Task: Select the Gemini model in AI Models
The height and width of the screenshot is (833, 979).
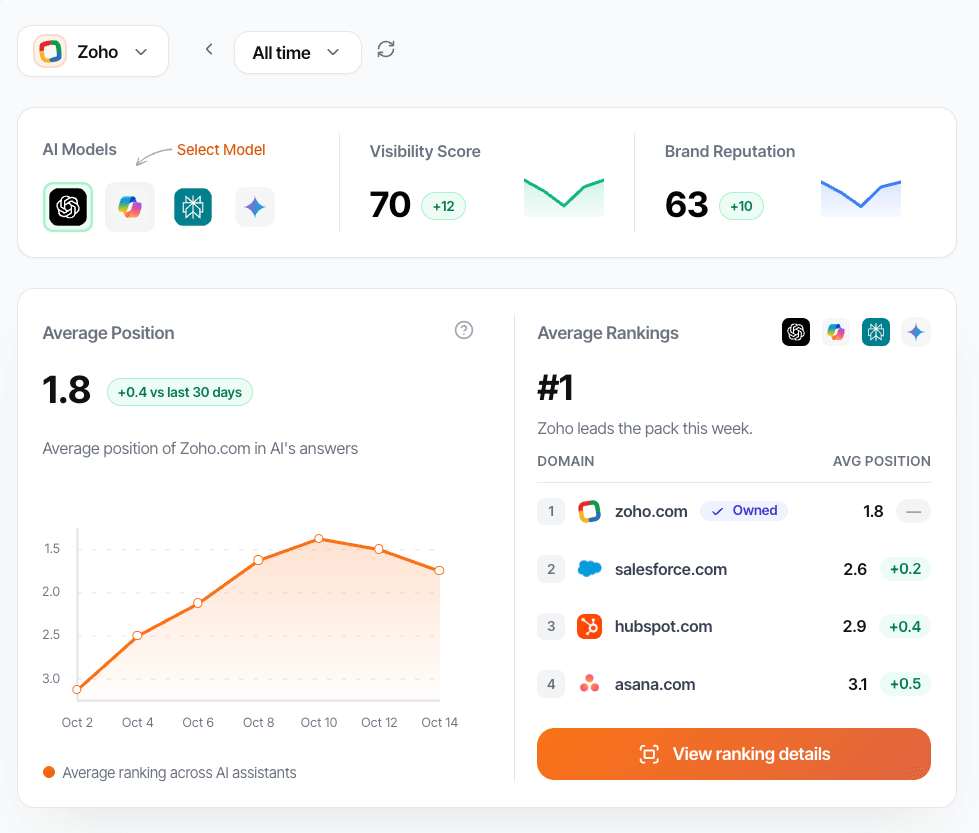Action: [255, 207]
